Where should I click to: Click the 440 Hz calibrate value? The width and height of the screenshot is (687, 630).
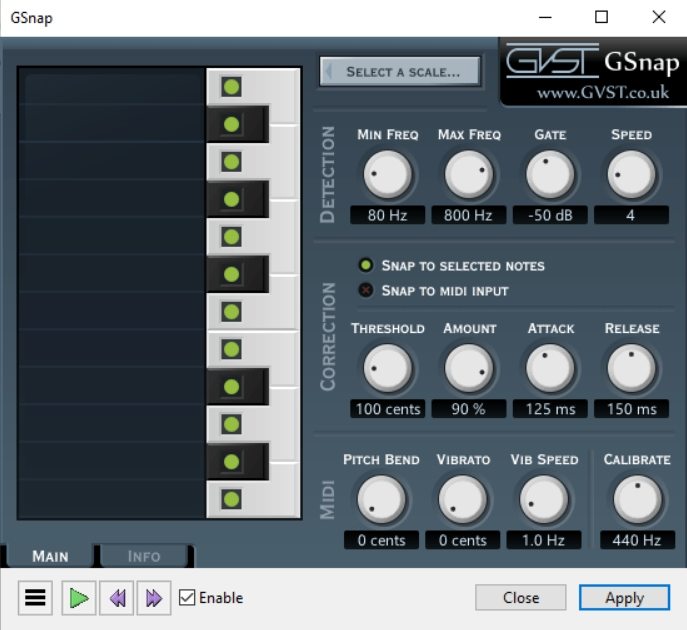click(x=637, y=540)
